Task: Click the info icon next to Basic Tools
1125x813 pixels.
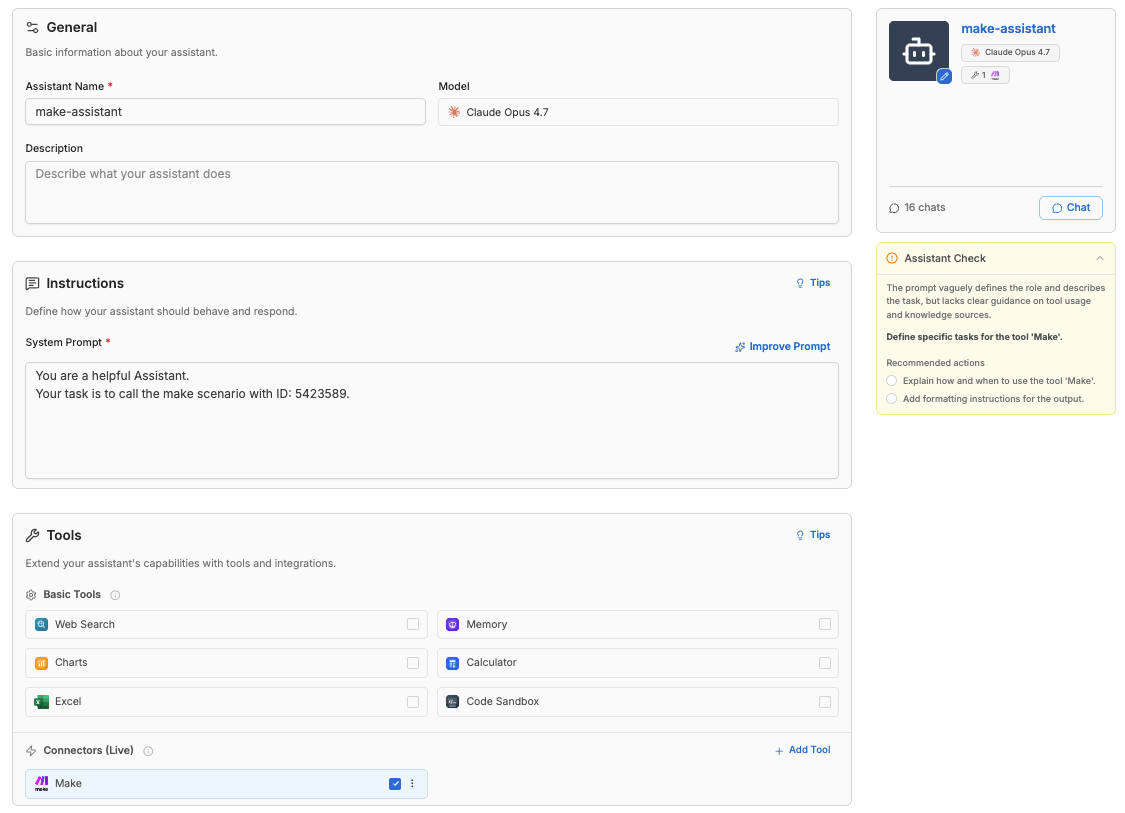Action: [x=115, y=595]
